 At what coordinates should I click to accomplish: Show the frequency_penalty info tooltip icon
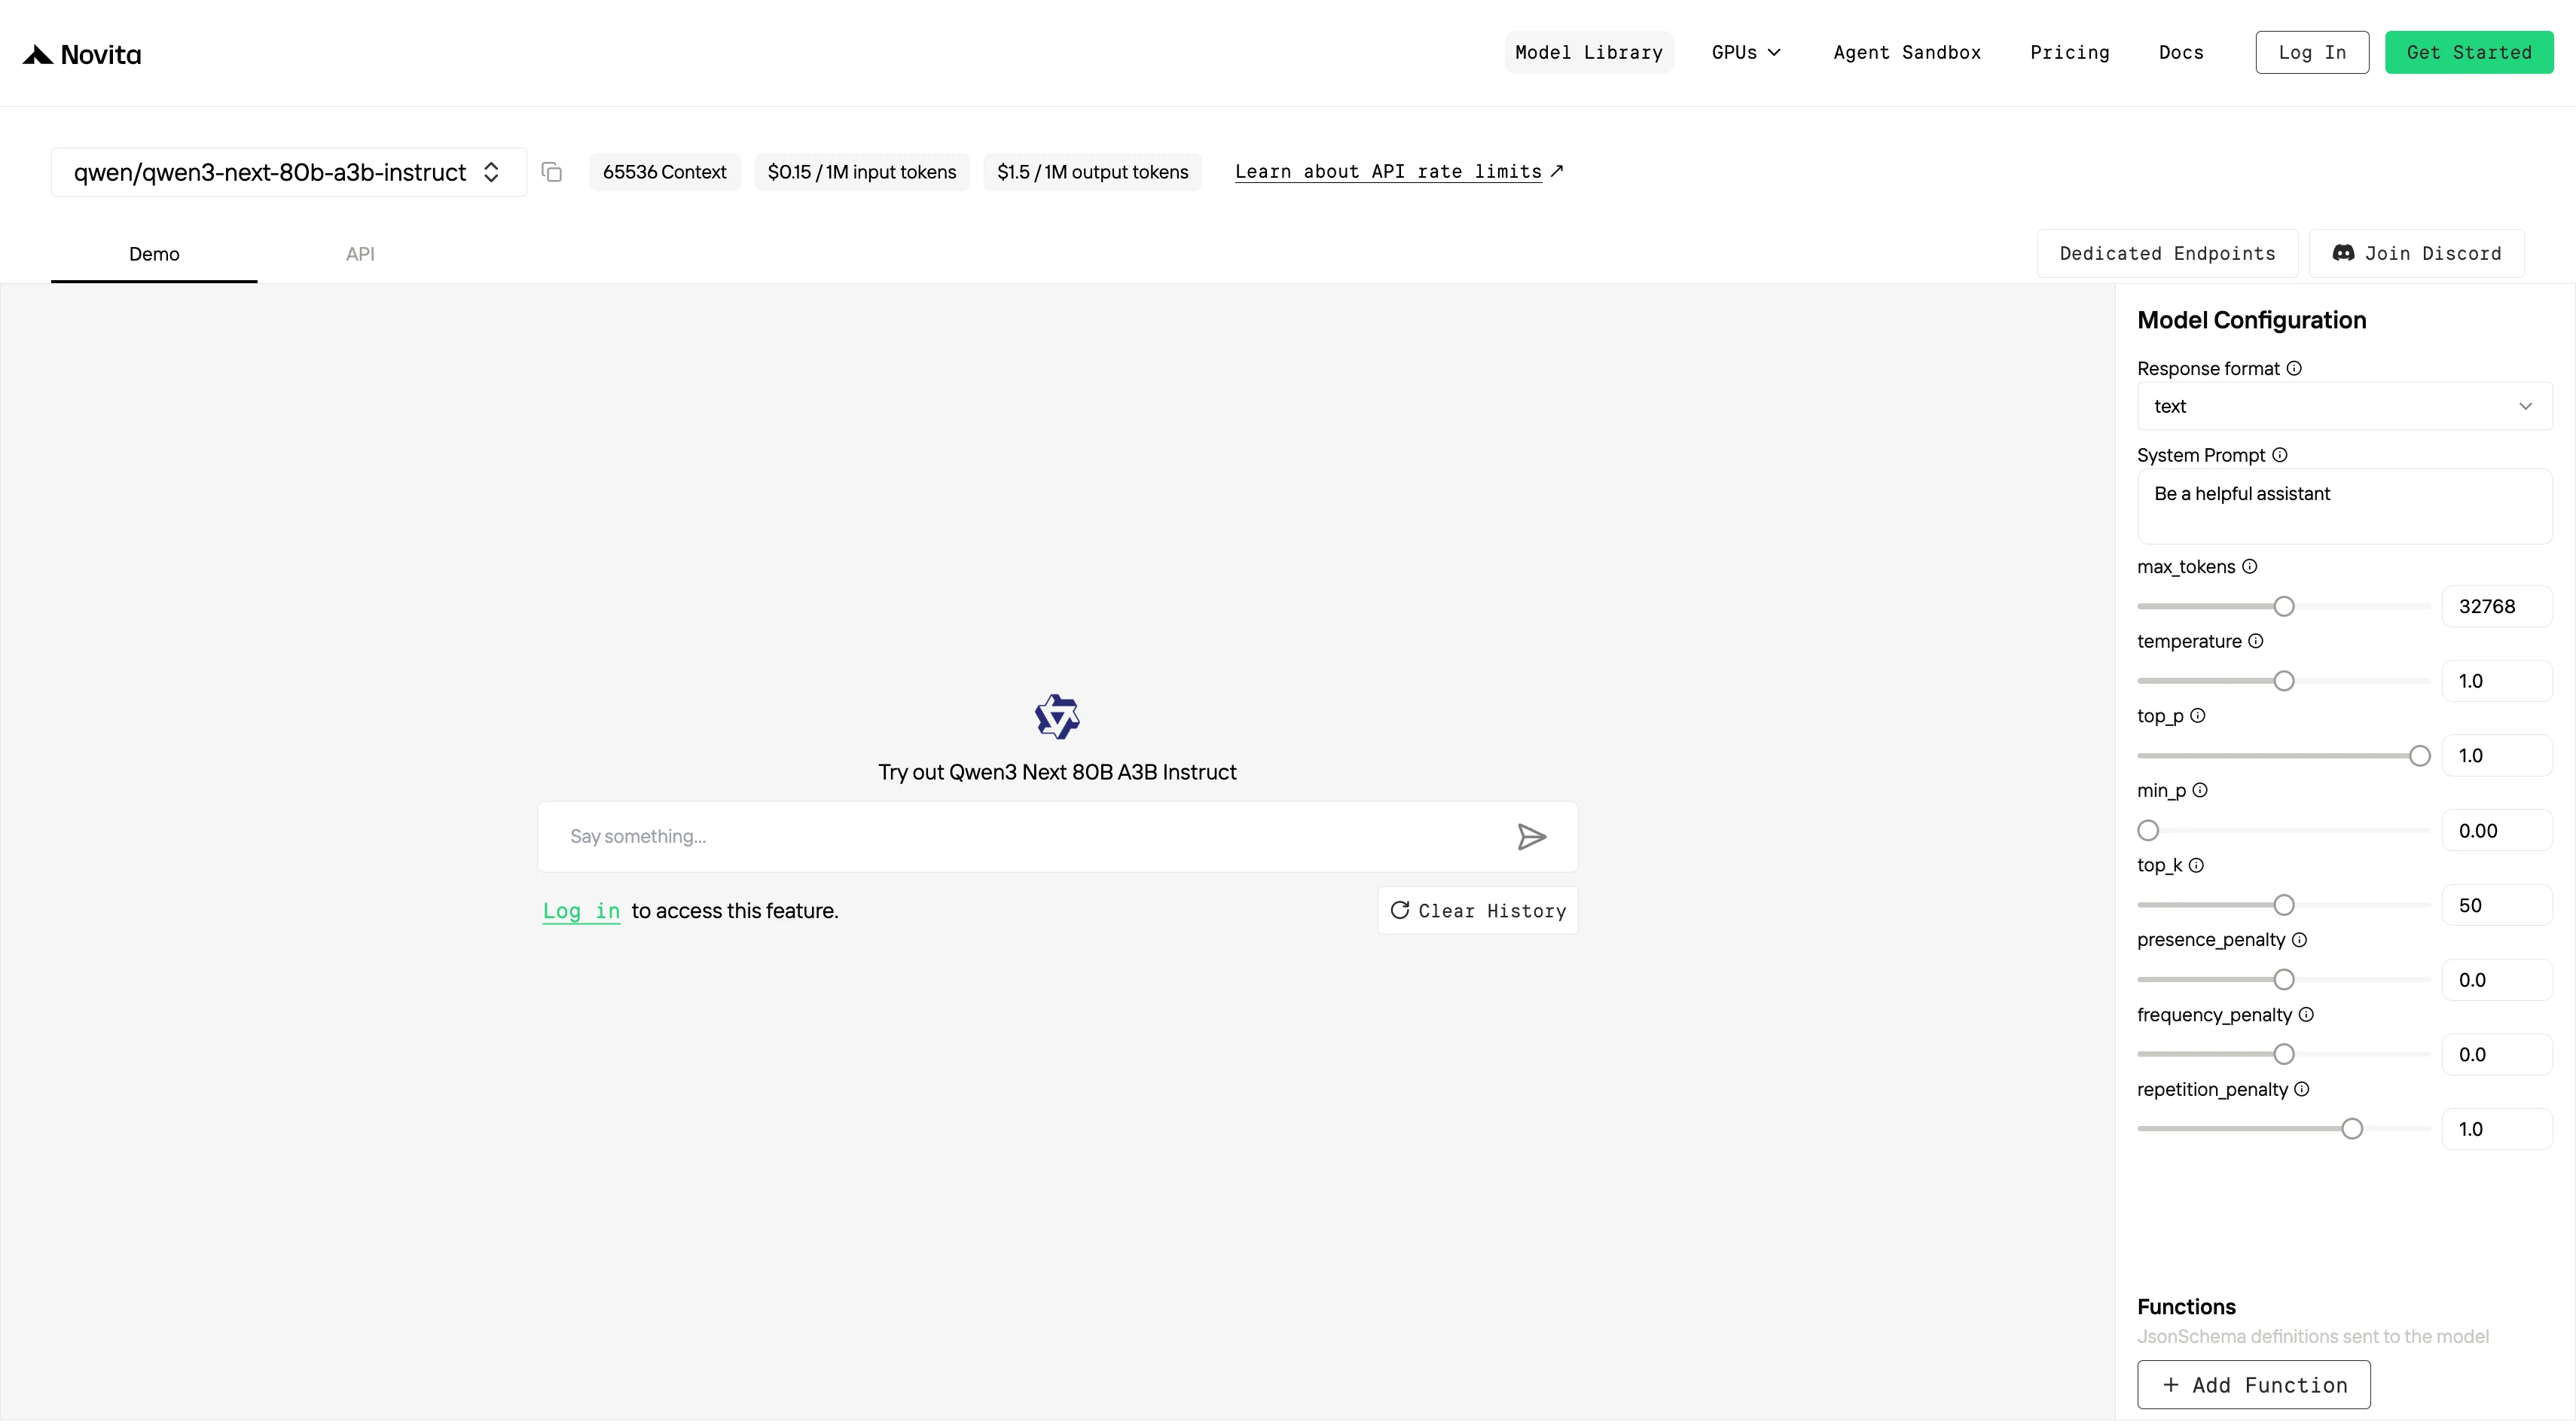(x=2306, y=1015)
